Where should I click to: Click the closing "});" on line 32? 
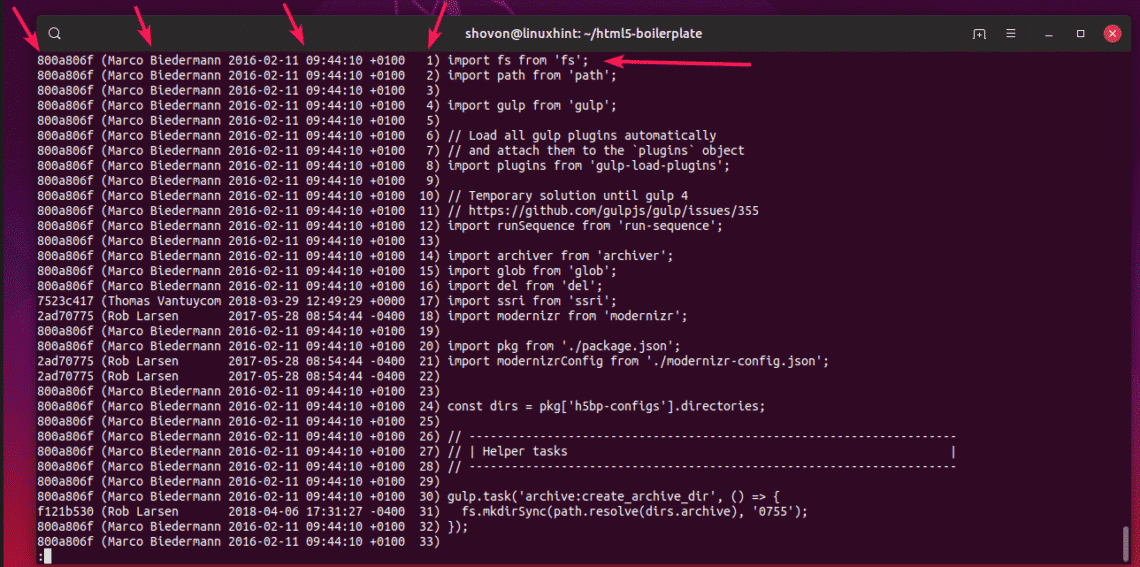[x=458, y=526]
